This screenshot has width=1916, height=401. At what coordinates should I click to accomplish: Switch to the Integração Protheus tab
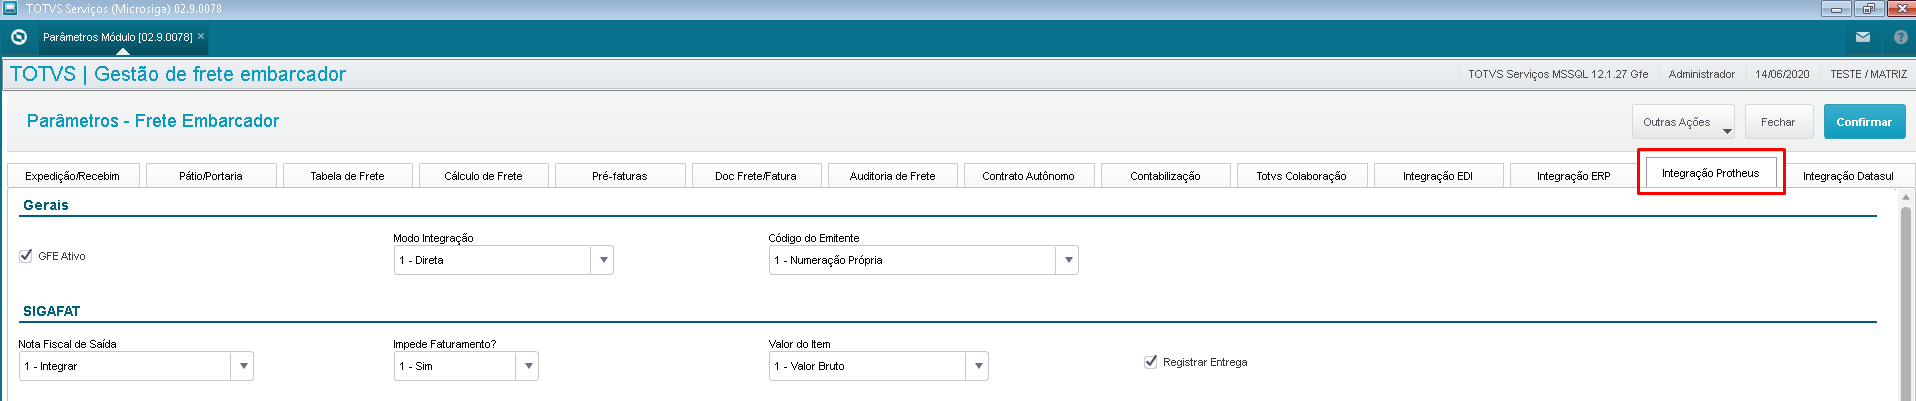[x=1710, y=173]
